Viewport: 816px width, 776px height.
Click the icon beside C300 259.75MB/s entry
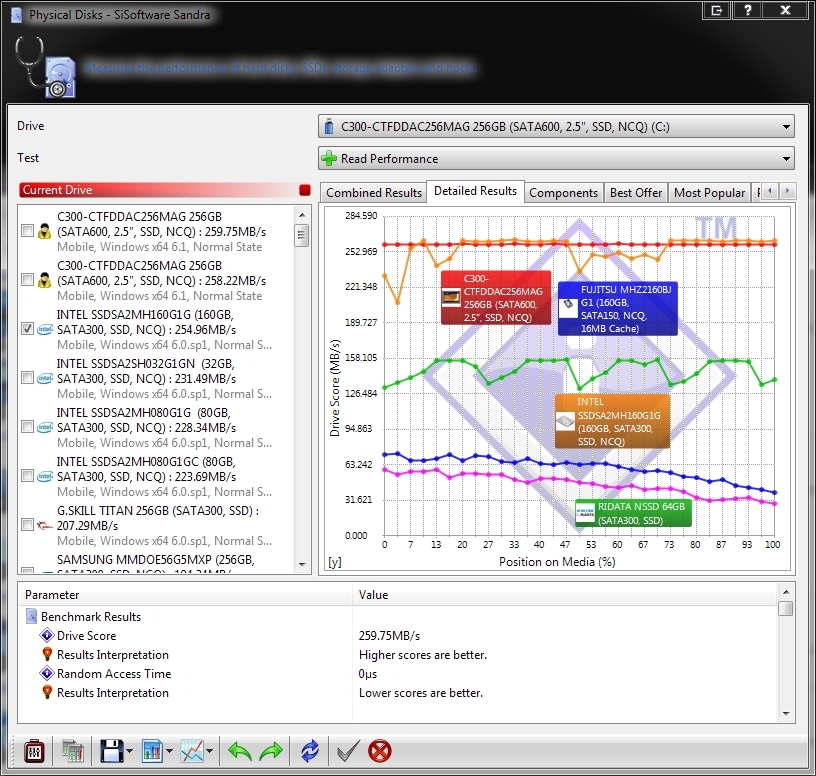pos(45,231)
